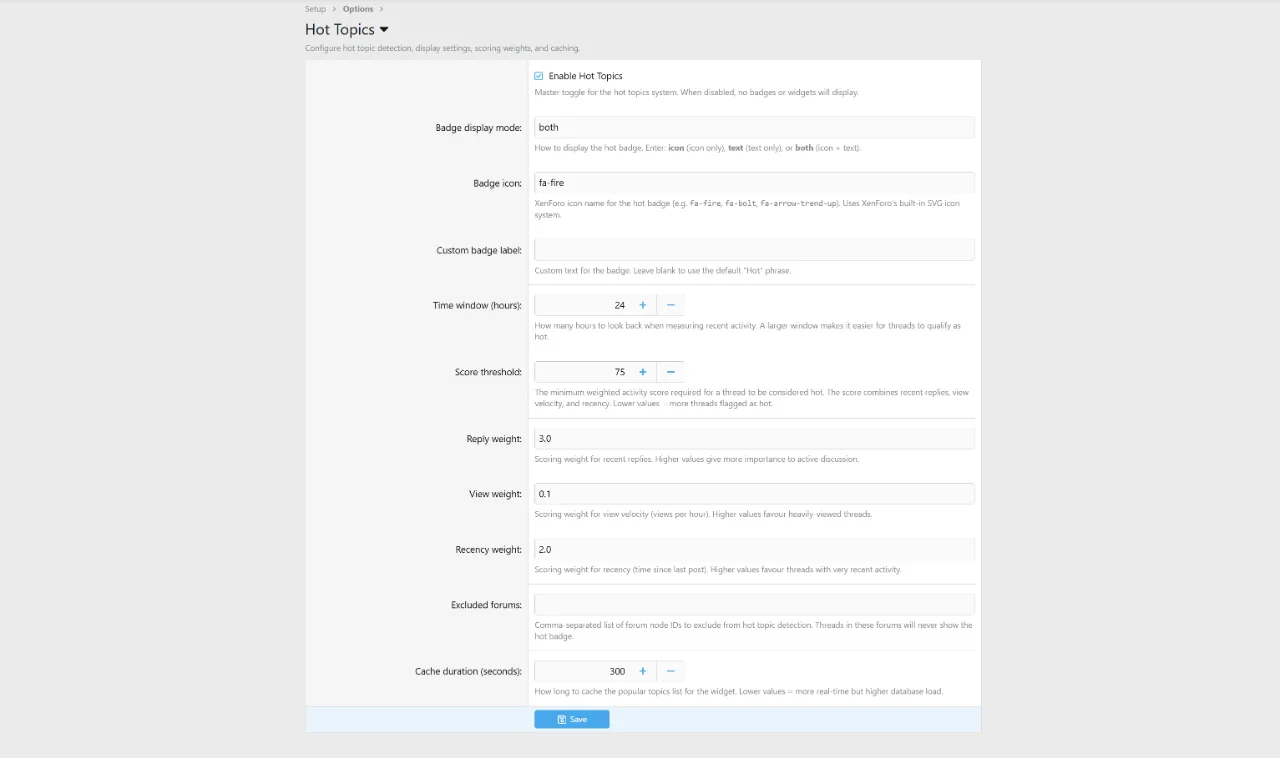This screenshot has width=1280, height=758.
Task: Edit the Reply weight field
Action: click(753, 438)
